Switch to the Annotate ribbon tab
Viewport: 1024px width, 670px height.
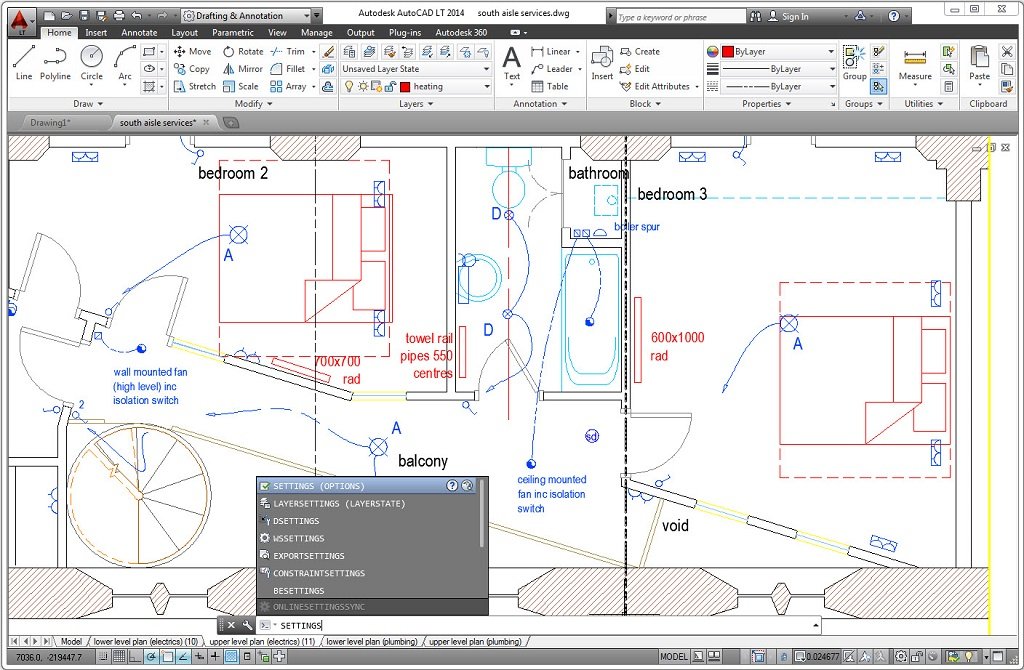139,32
